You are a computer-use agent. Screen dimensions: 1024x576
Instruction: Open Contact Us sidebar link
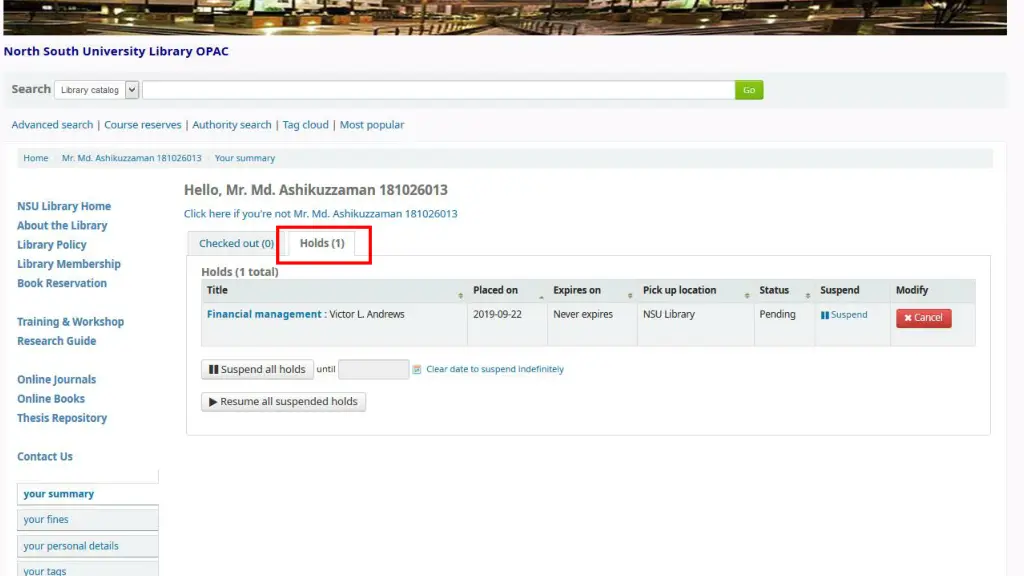tap(45, 457)
